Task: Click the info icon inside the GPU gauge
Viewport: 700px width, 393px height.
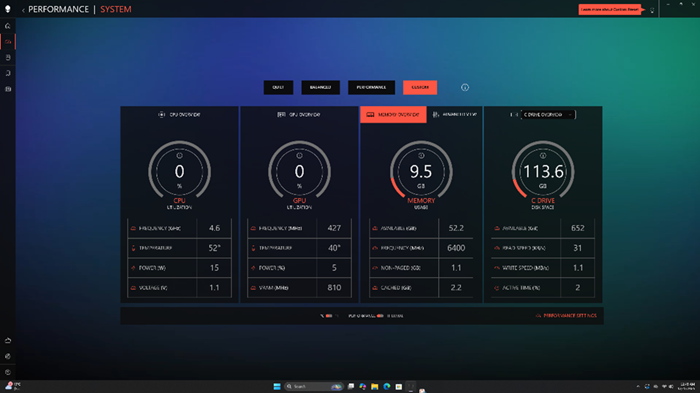Action: click(x=300, y=155)
